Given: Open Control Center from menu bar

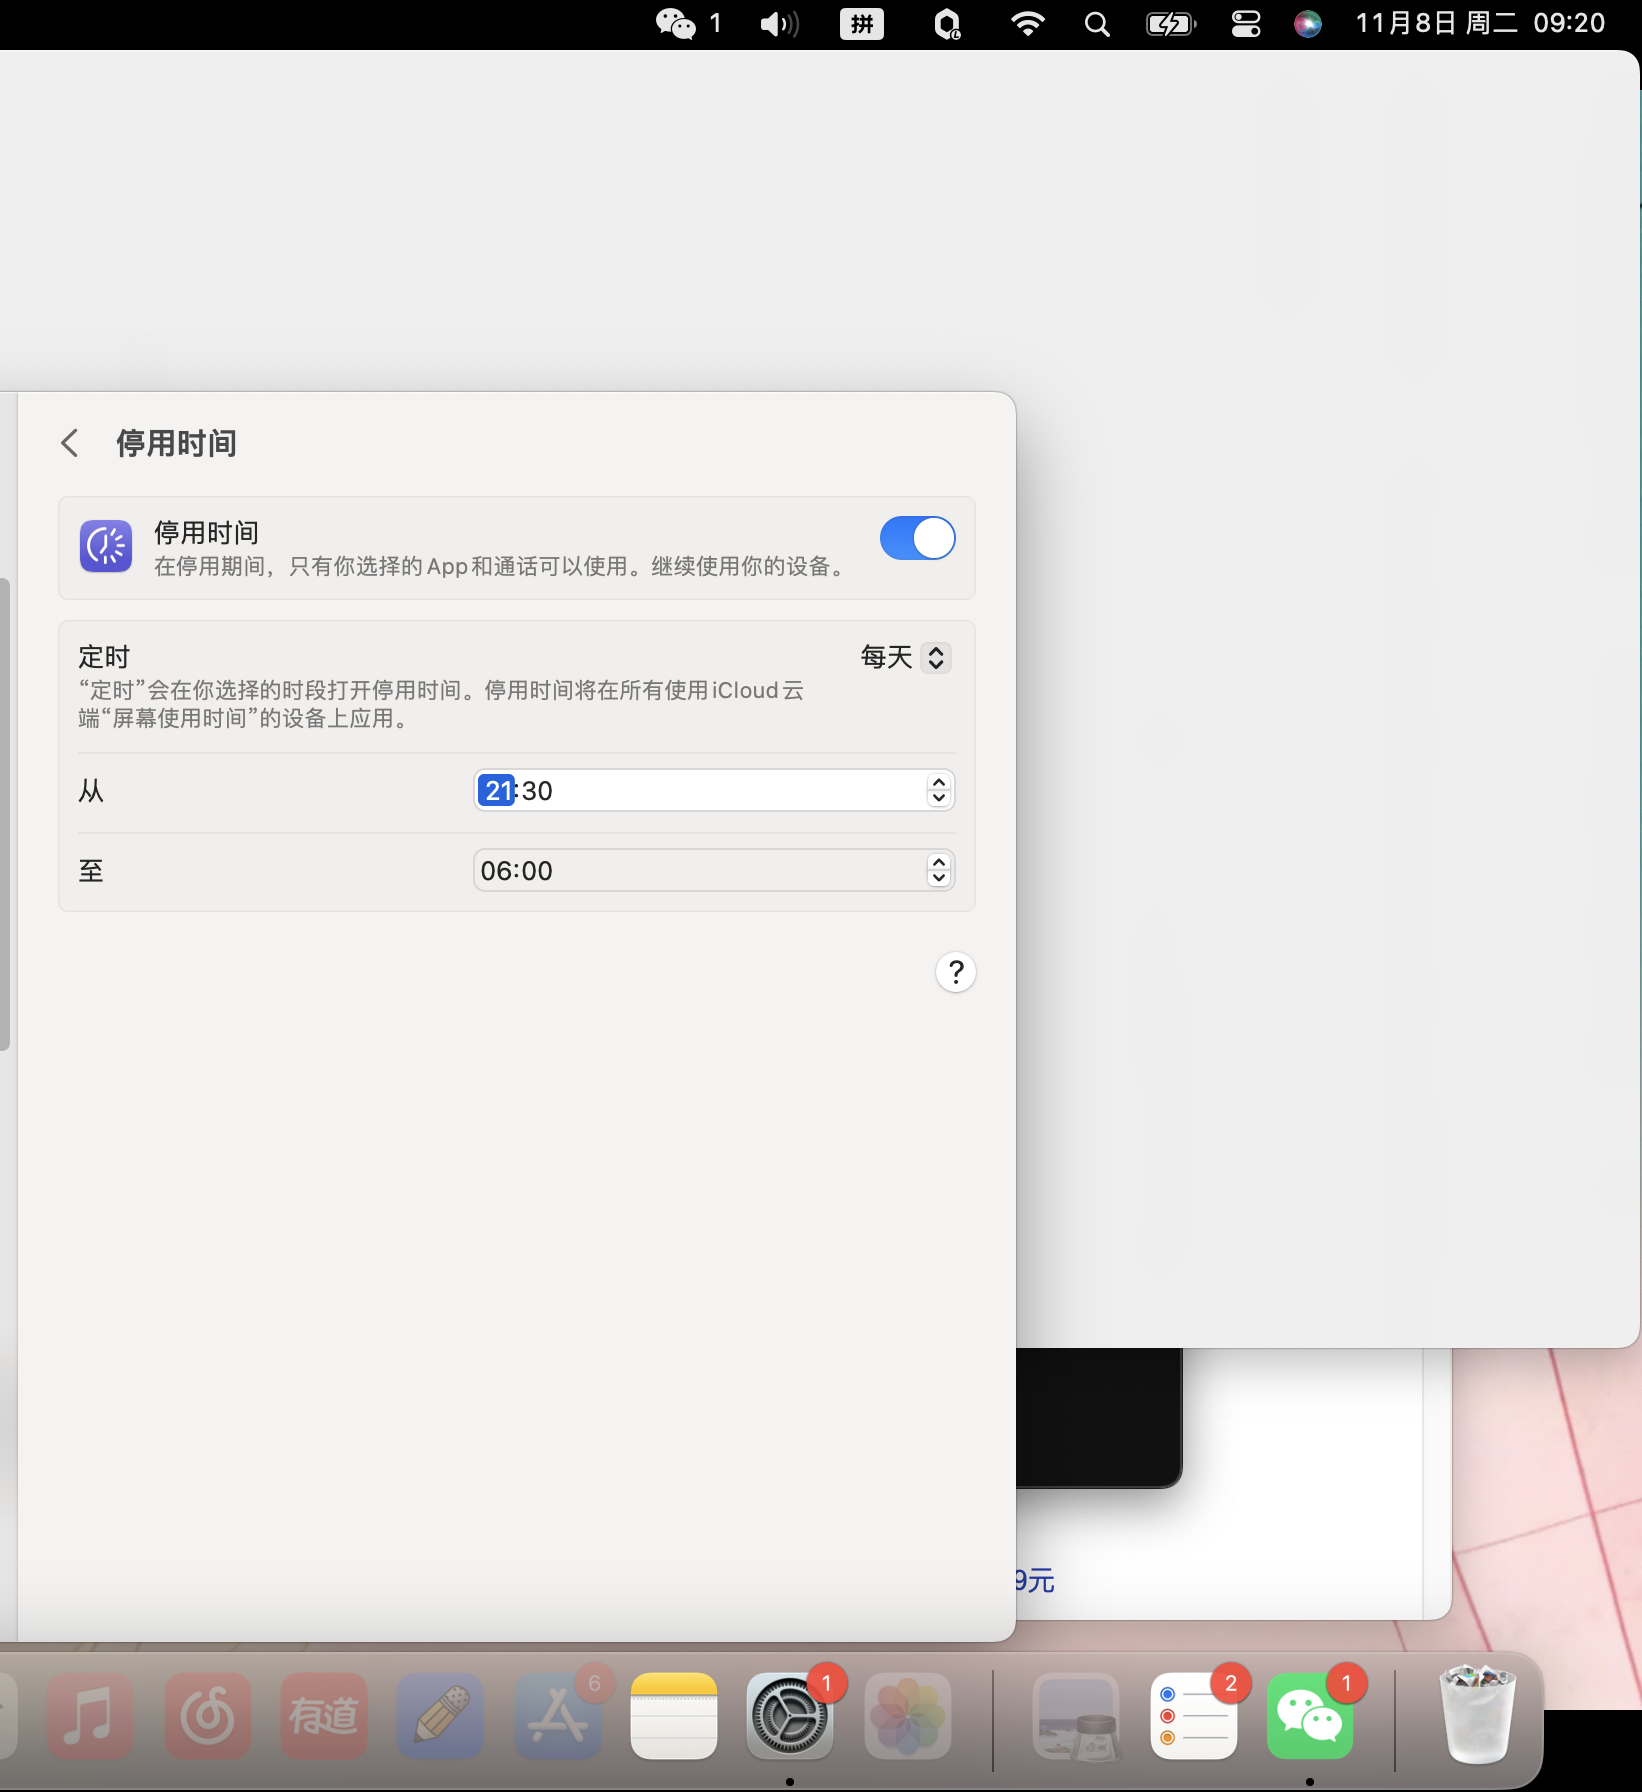Looking at the screenshot, I should coord(1245,23).
